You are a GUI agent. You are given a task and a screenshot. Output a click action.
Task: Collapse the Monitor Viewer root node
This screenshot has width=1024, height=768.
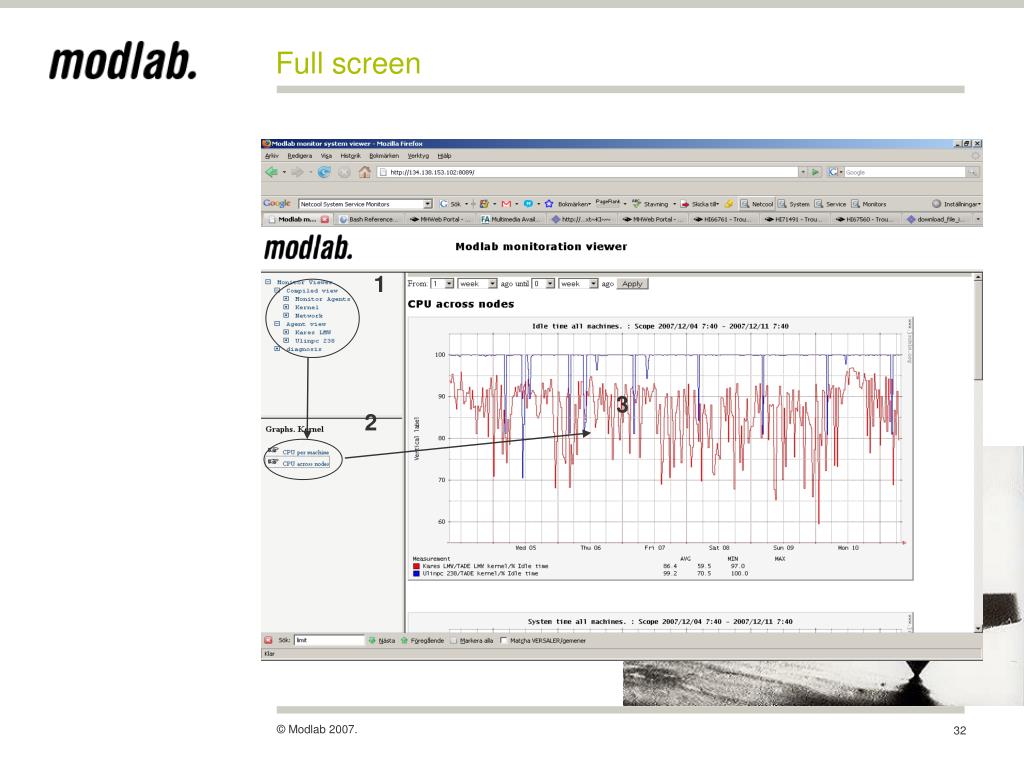pyautogui.click(x=268, y=282)
